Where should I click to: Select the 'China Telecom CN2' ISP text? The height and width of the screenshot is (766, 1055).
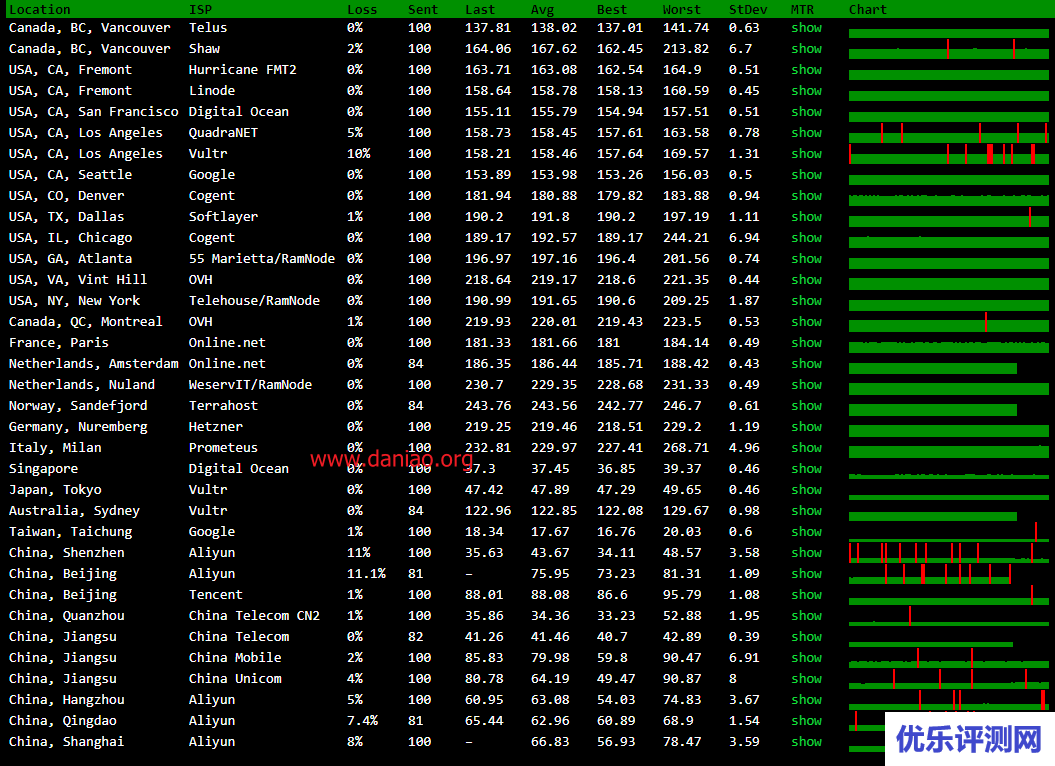pos(254,615)
